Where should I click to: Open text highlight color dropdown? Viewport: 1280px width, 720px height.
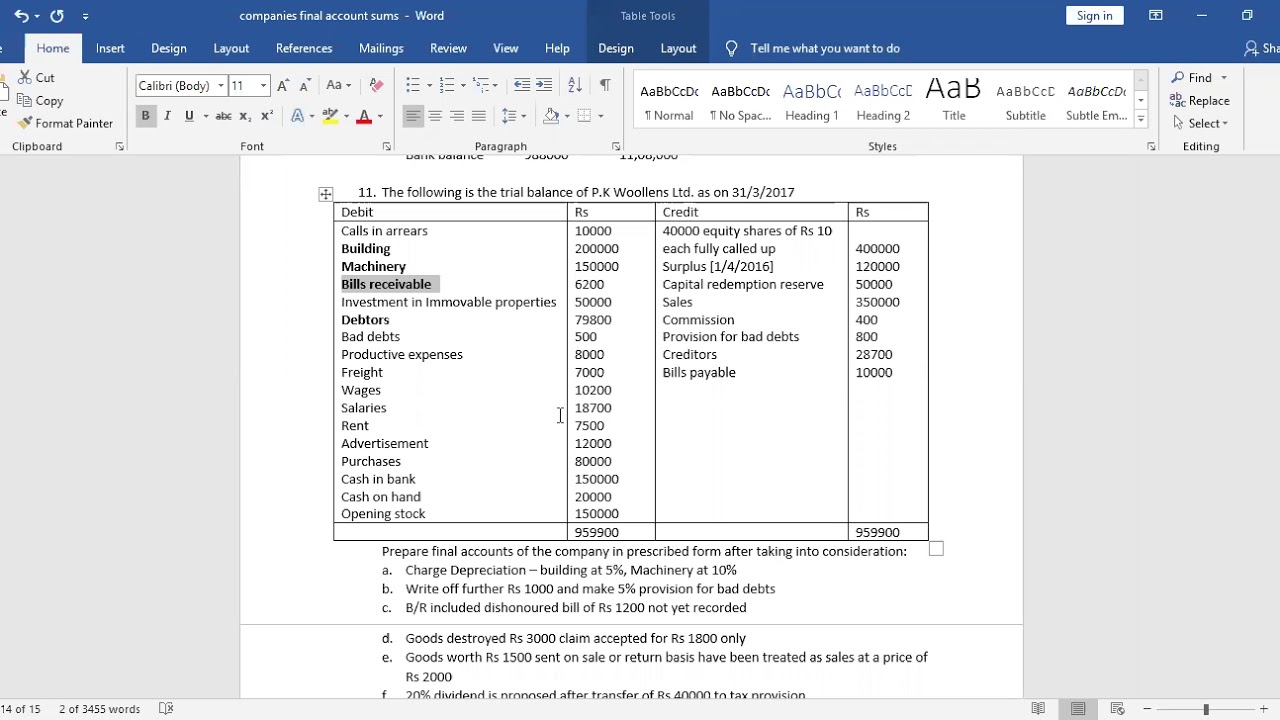[346, 116]
